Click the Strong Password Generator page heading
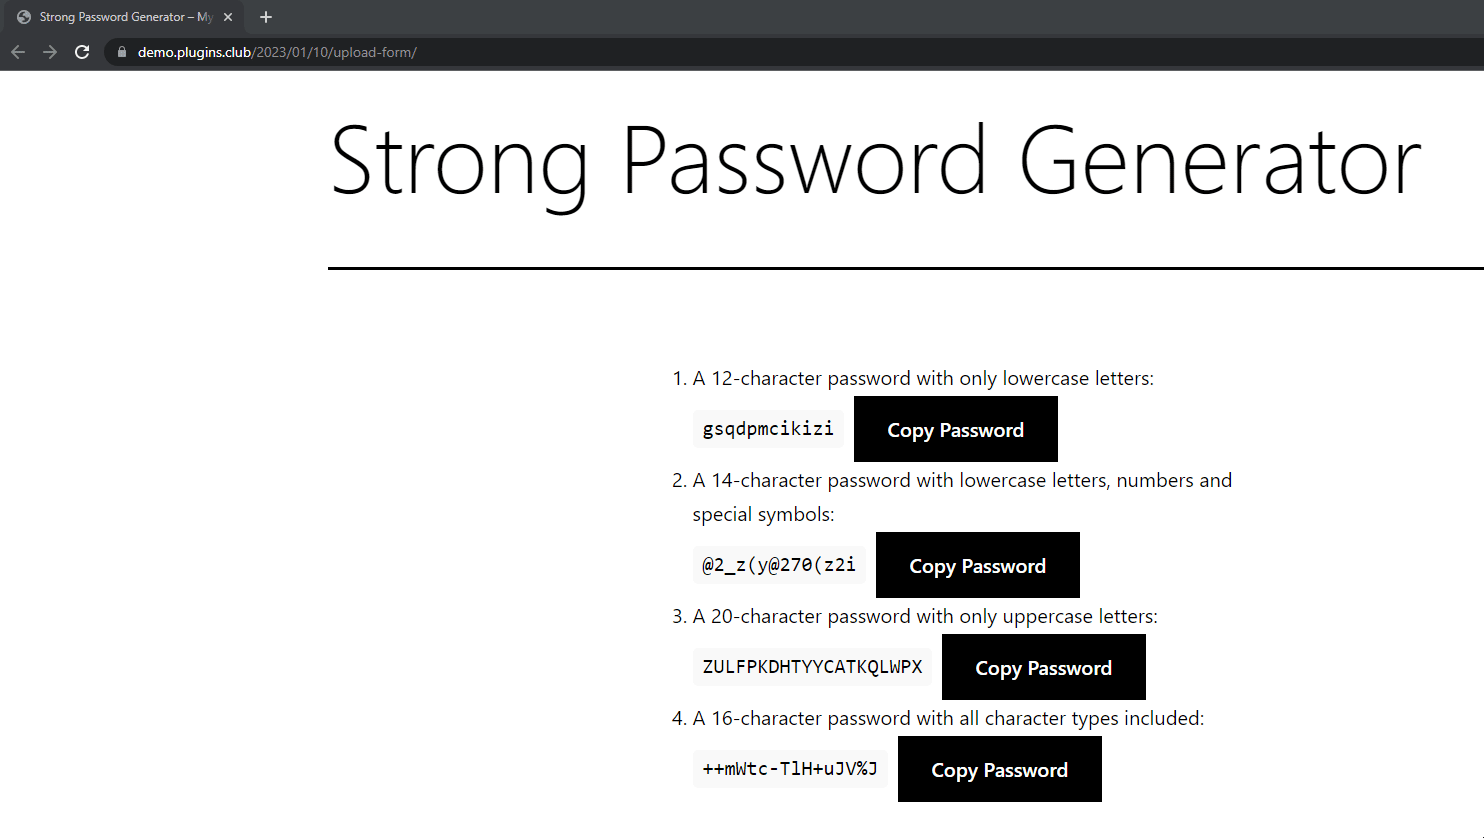The image size is (1484, 838). tap(875, 162)
